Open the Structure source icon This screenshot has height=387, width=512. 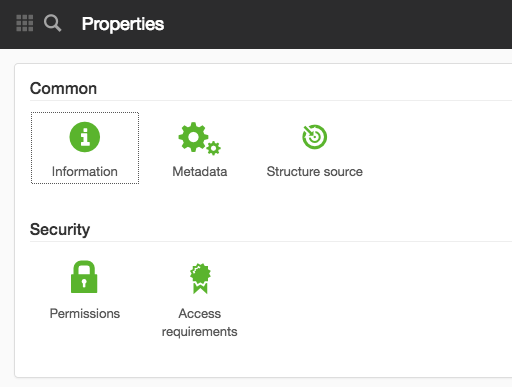pyautogui.click(x=315, y=137)
